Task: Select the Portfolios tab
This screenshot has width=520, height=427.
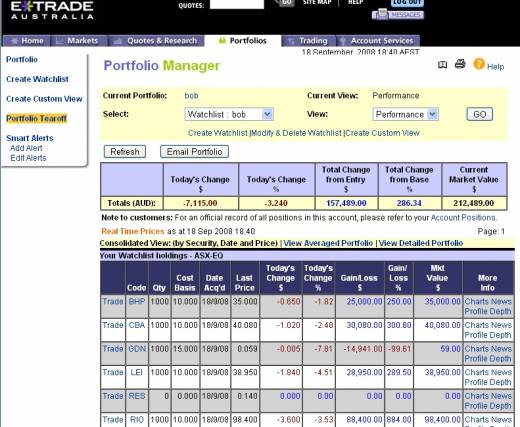Action: click(243, 41)
